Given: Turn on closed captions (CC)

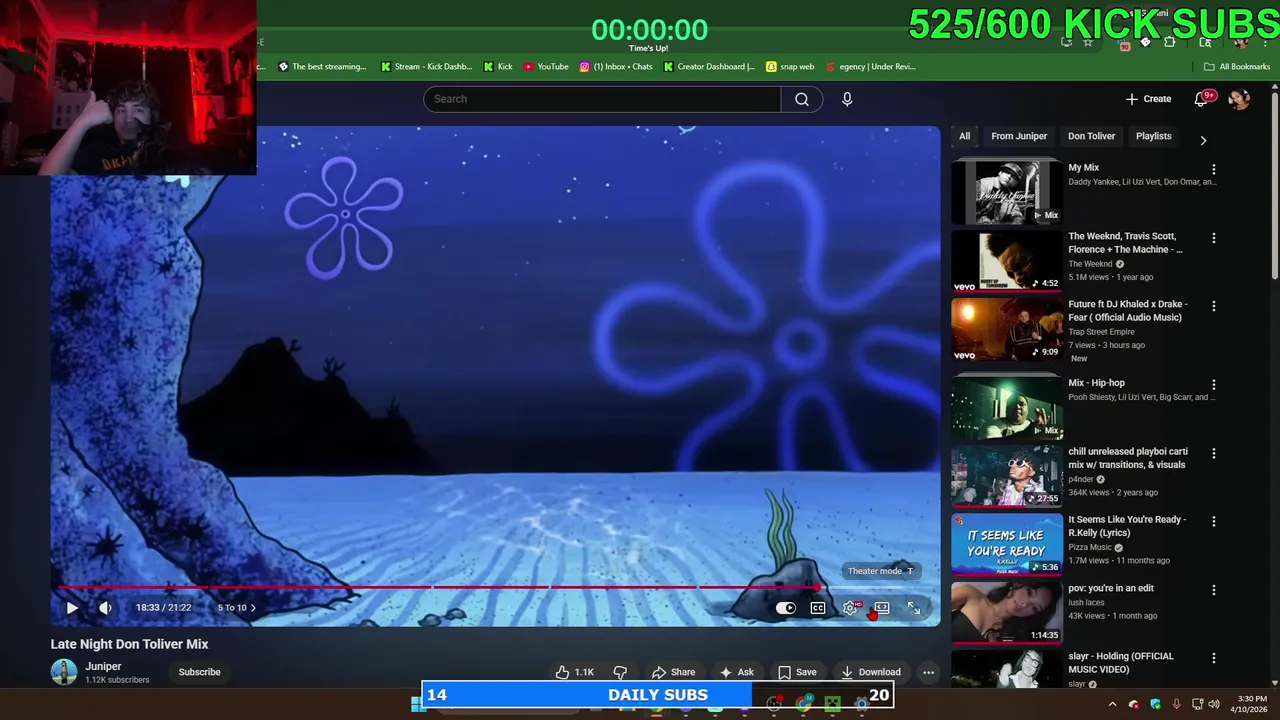Looking at the screenshot, I should (818, 607).
